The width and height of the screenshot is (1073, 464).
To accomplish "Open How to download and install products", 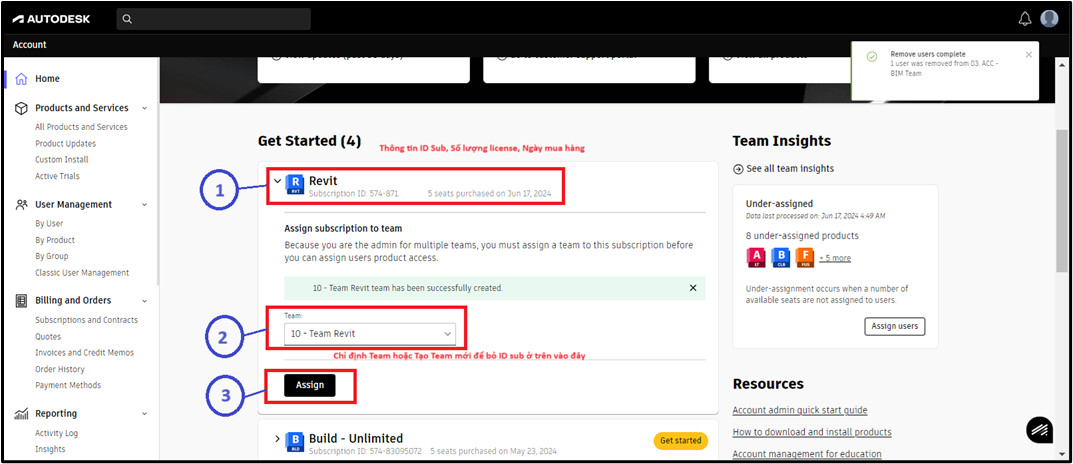I will coord(812,432).
